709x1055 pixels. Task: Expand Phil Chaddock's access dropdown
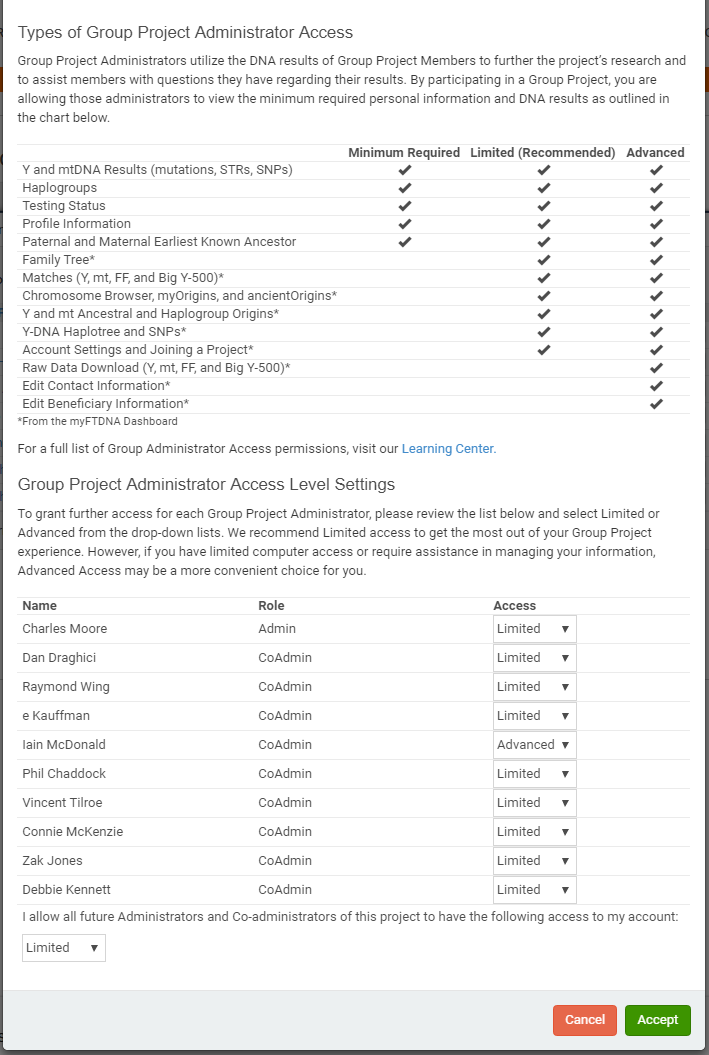coord(534,774)
